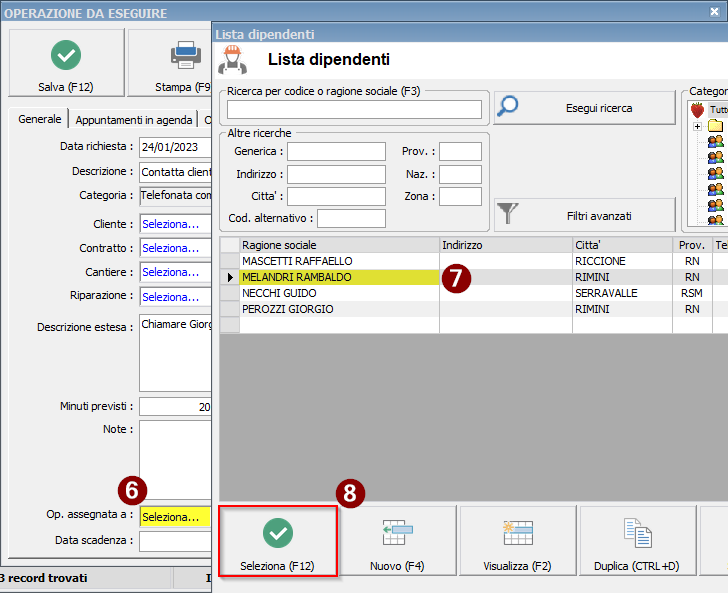Select the Generale tab
Viewport: 728px width, 593px height.
[x=40, y=119]
